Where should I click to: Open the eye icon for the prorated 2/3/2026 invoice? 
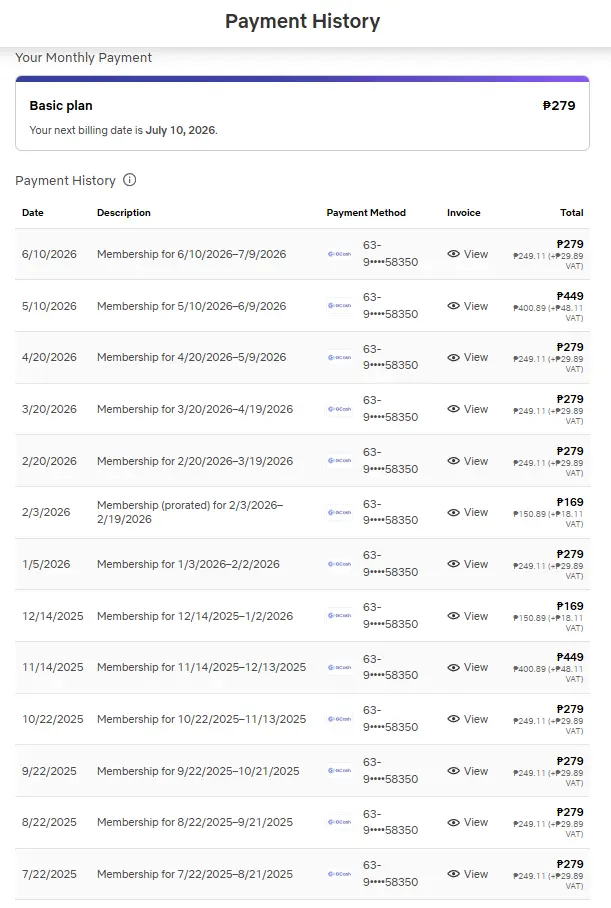click(453, 512)
